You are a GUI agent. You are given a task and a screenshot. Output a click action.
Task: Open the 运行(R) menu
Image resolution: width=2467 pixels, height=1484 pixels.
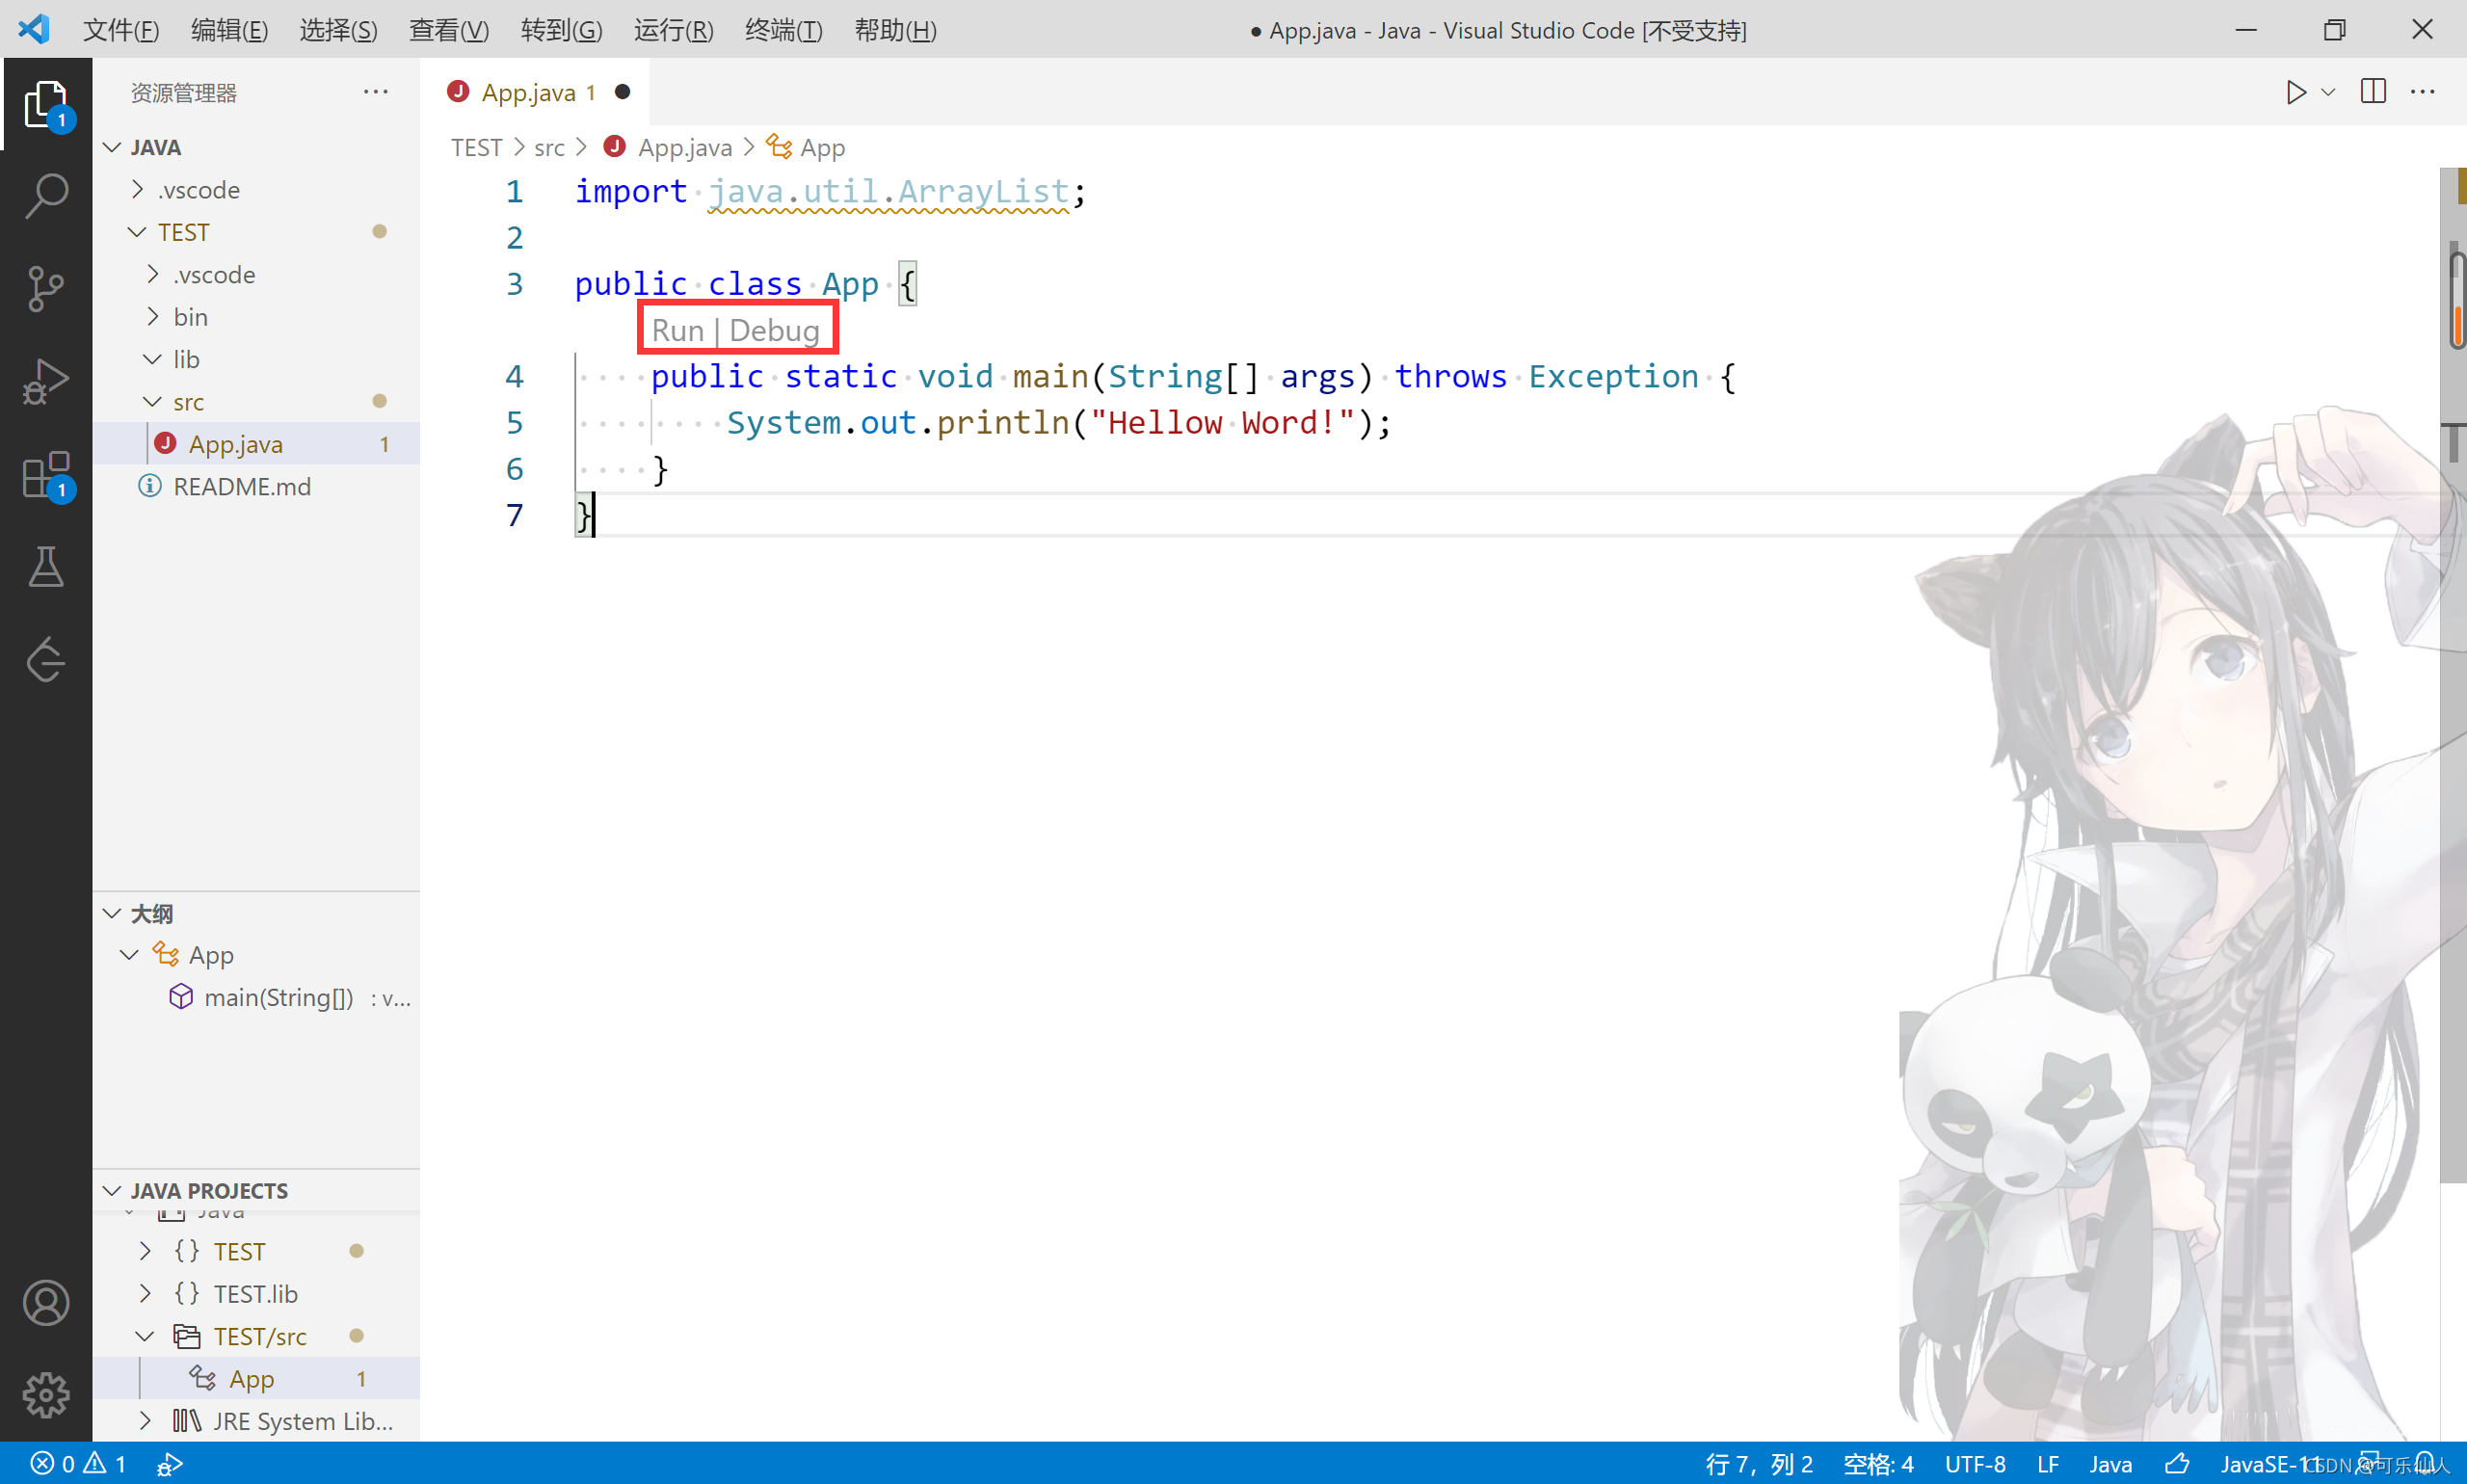tap(674, 30)
